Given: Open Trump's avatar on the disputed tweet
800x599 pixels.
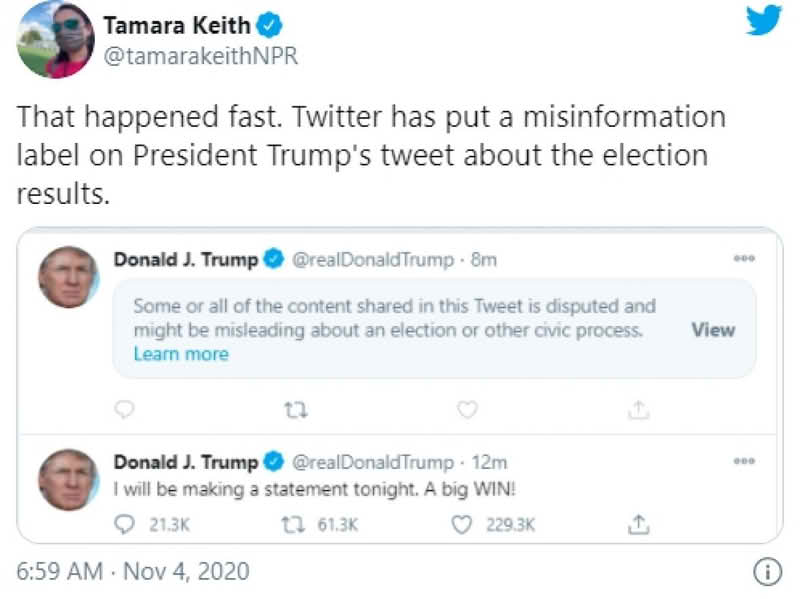Looking at the screenshot, I should pos(68,277).
